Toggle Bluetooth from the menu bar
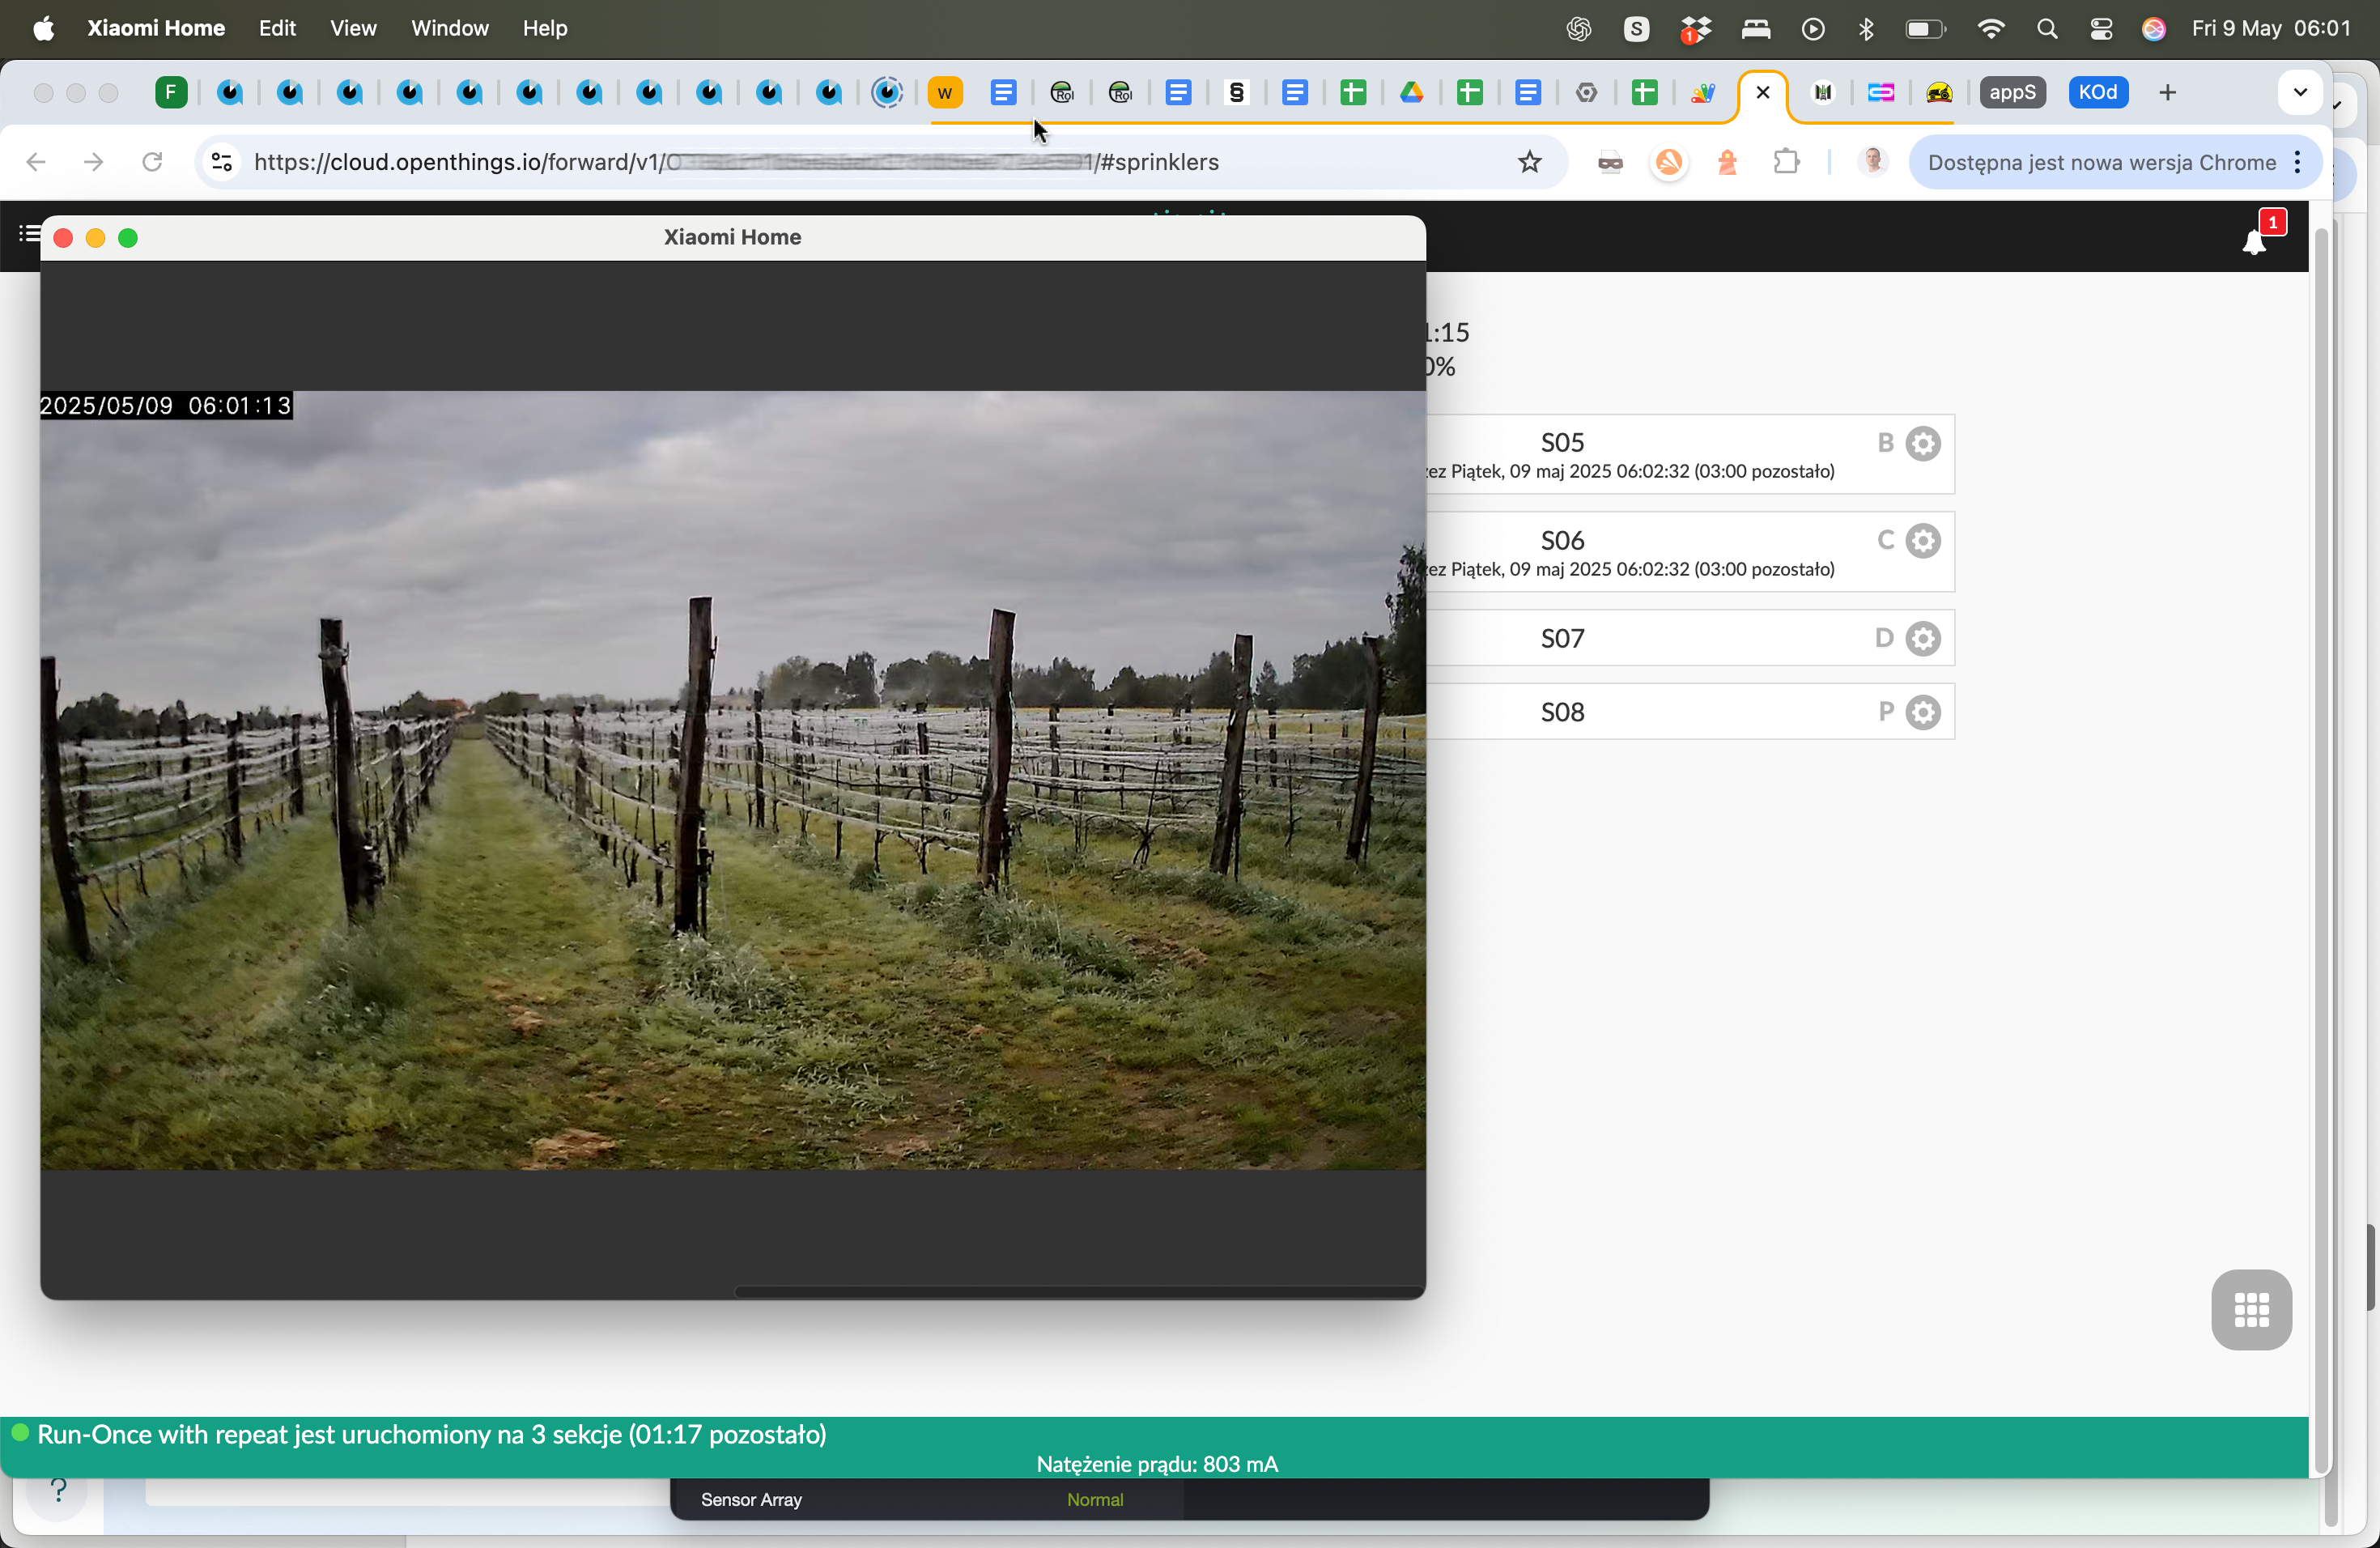The image size is (2380, 1548). pos(1865,28)
